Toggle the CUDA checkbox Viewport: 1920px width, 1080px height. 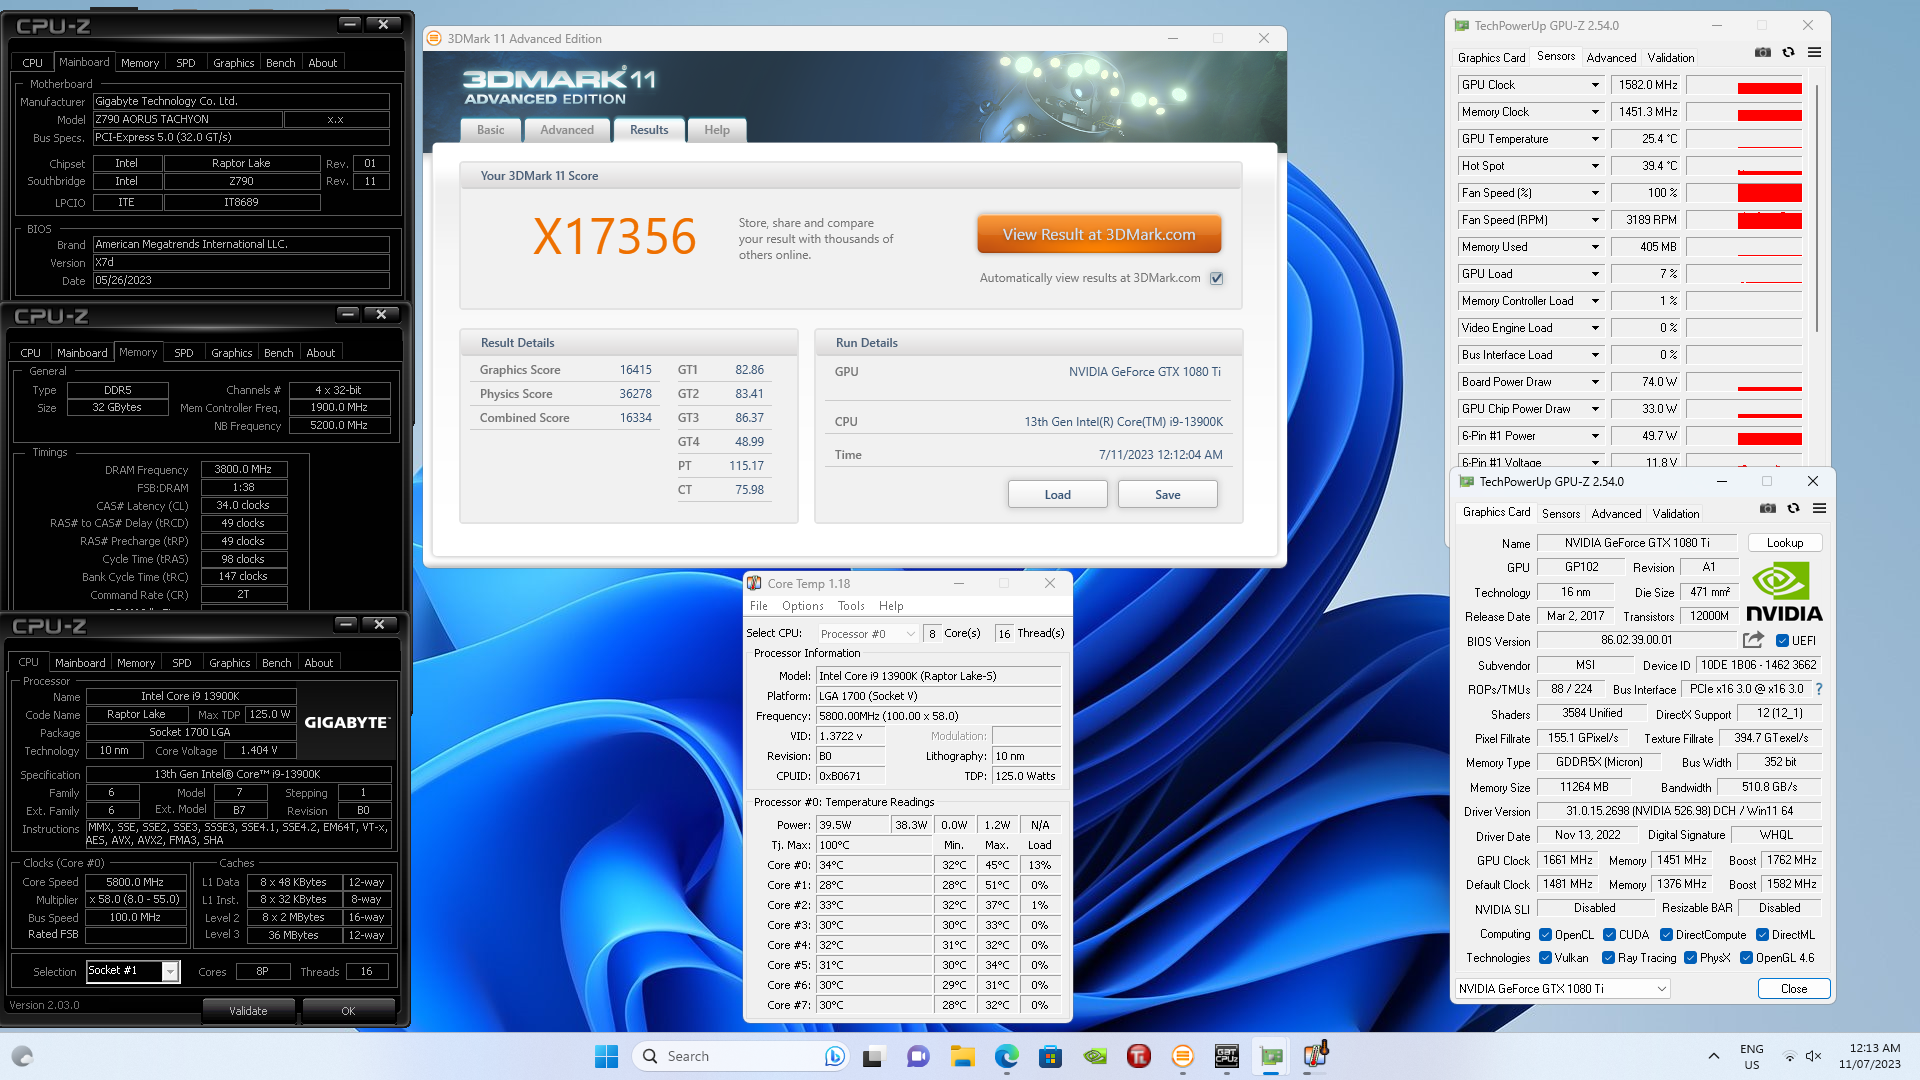point(1609,935)
